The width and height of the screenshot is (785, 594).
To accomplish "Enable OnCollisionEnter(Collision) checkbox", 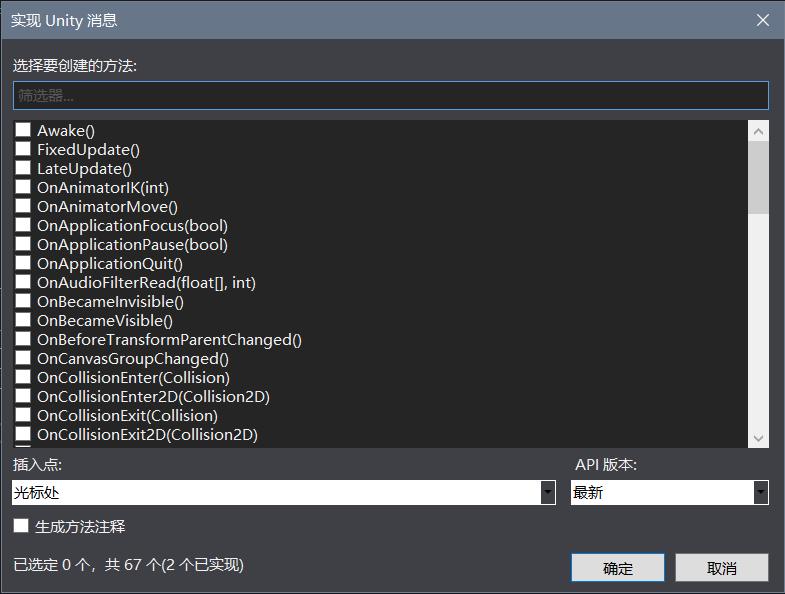I will click(23, 378).
